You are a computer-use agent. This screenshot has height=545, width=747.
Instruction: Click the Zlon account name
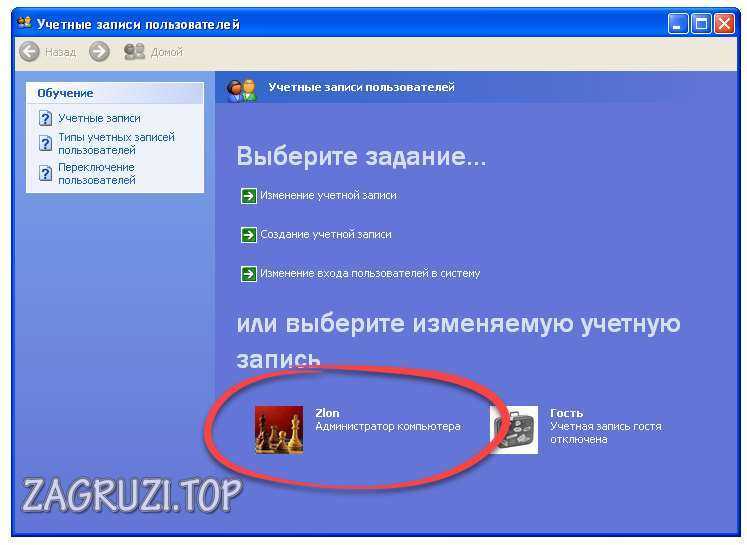[x=327, y=413]
